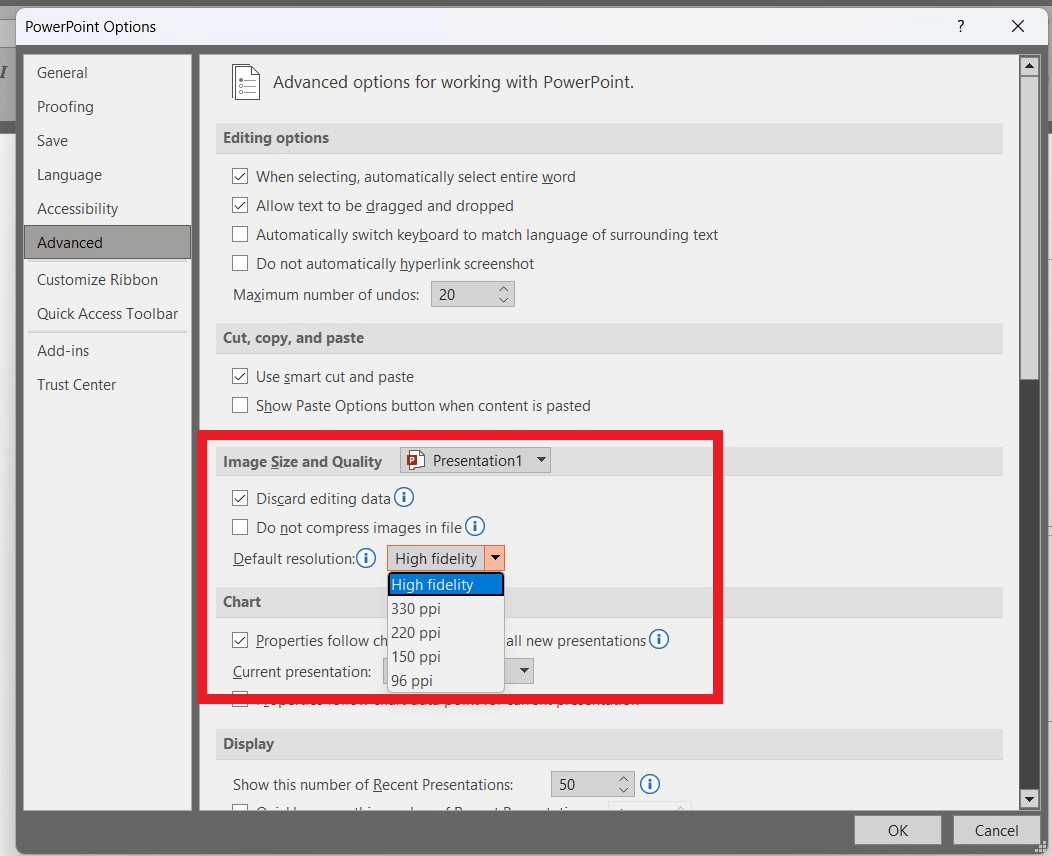The height and width of the screenshot is (856, 1052).
Task: Click OK to apply the settings
Action: pos(896,830)
